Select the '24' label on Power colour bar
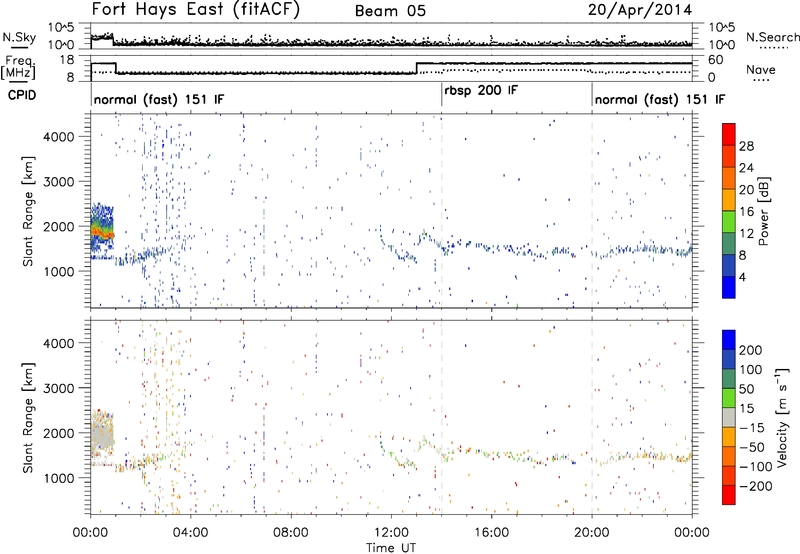This screenshot has height=554, width=800. coord(746,168)
